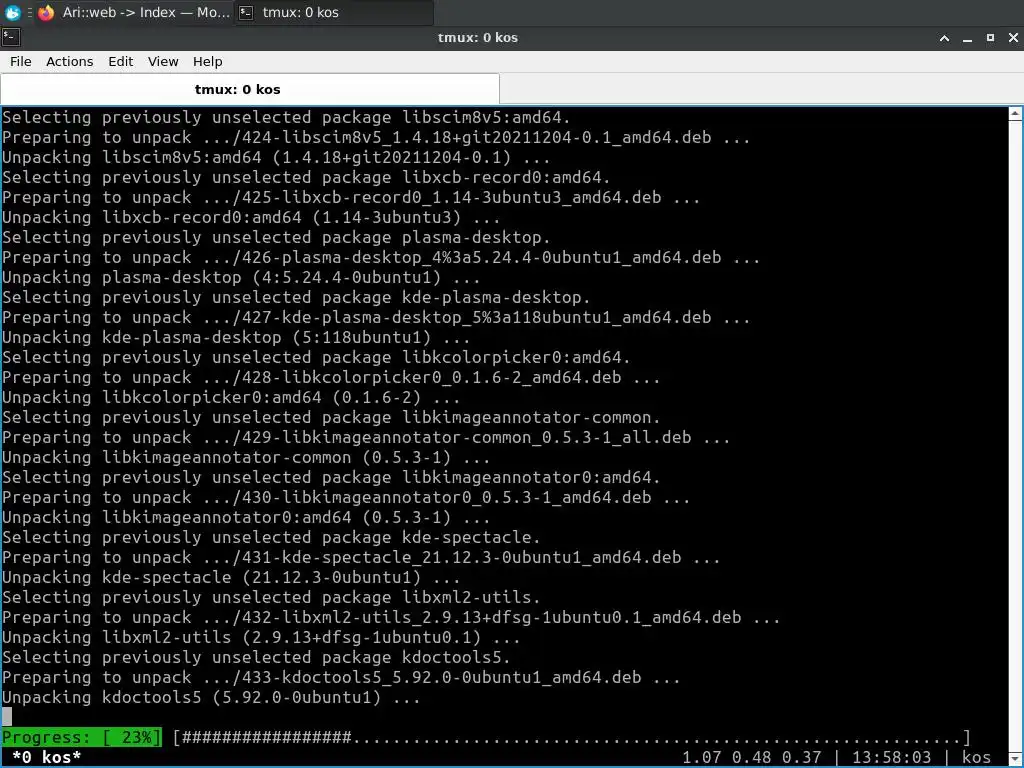1024x768 pixels.
Task: Click the Firefox icon in the taskbar
Action: point(46,12)
